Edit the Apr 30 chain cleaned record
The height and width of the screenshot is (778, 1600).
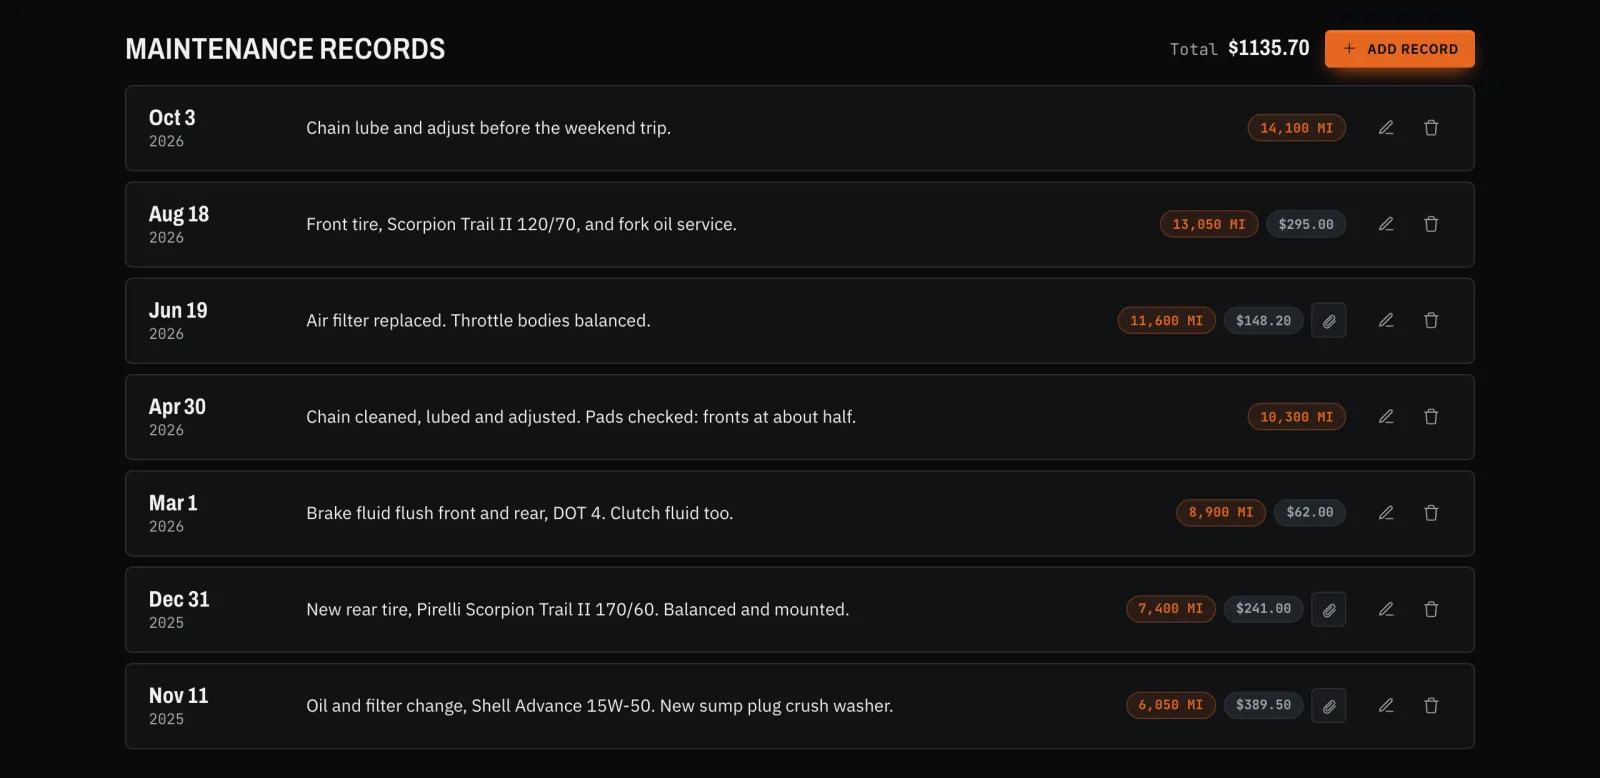pyautogui.click(x=1386, y=417)
